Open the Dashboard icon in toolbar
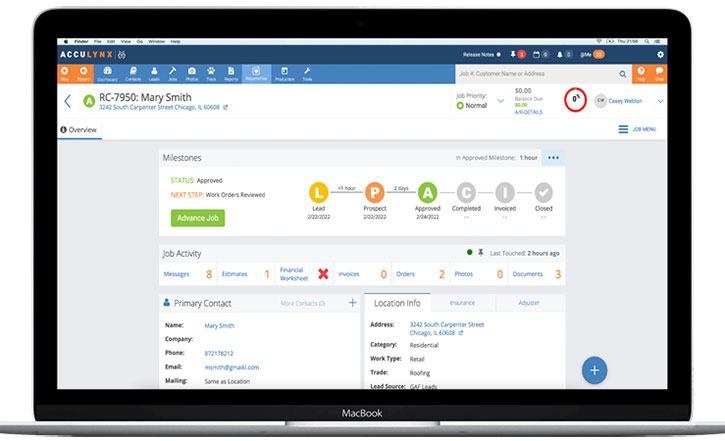The image size is (725, 441). click(x=108, y=73)
